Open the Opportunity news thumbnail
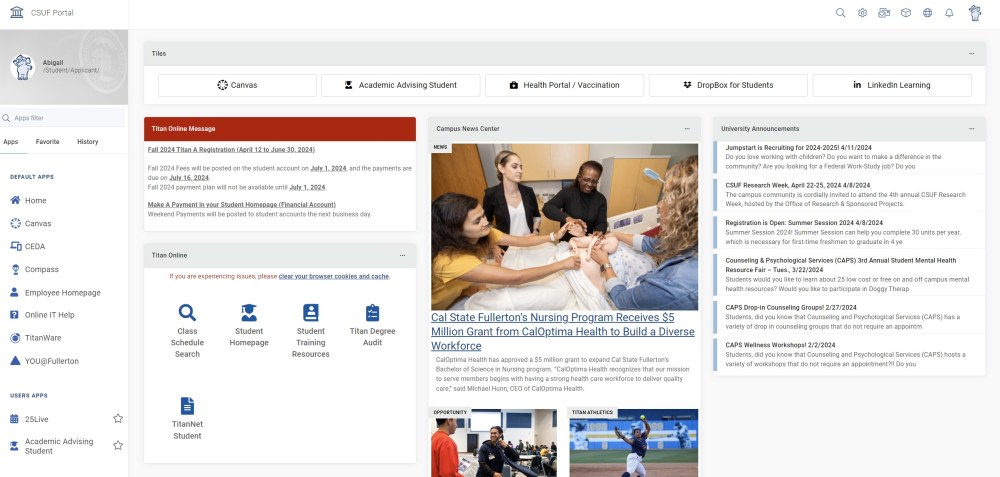Image resolution: width=1000 pixels, height=477 pixels. (494, 443)
